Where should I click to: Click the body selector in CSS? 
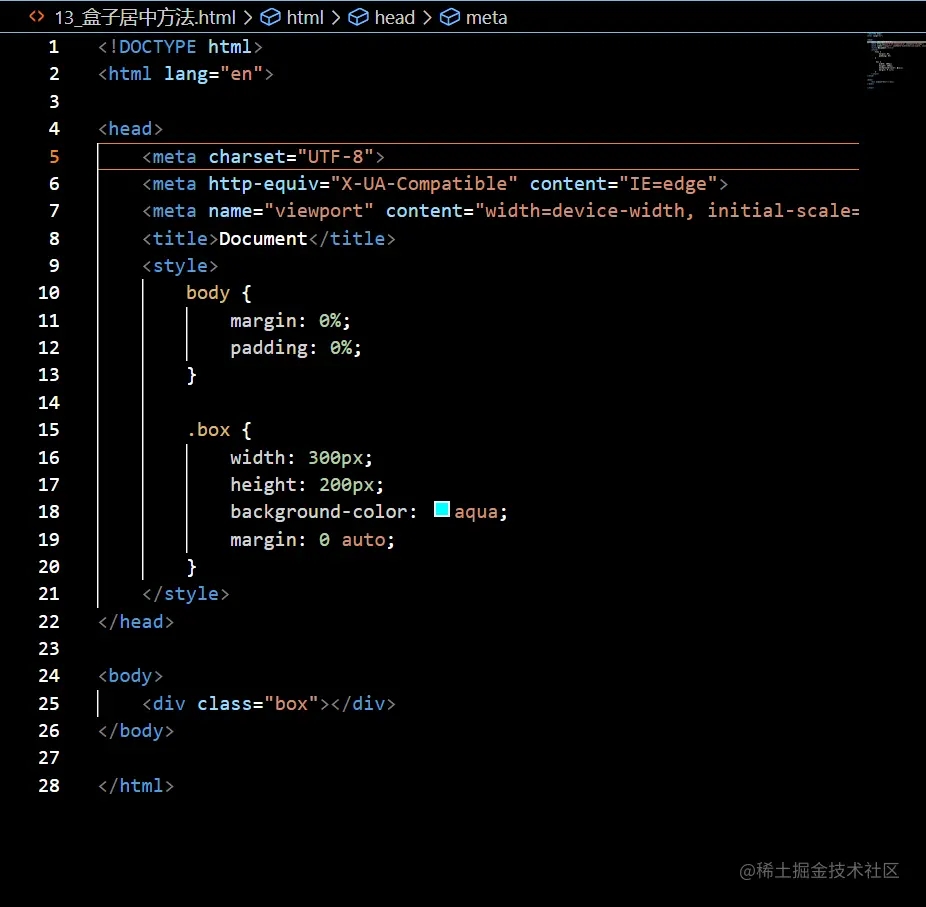coord(208,293)
